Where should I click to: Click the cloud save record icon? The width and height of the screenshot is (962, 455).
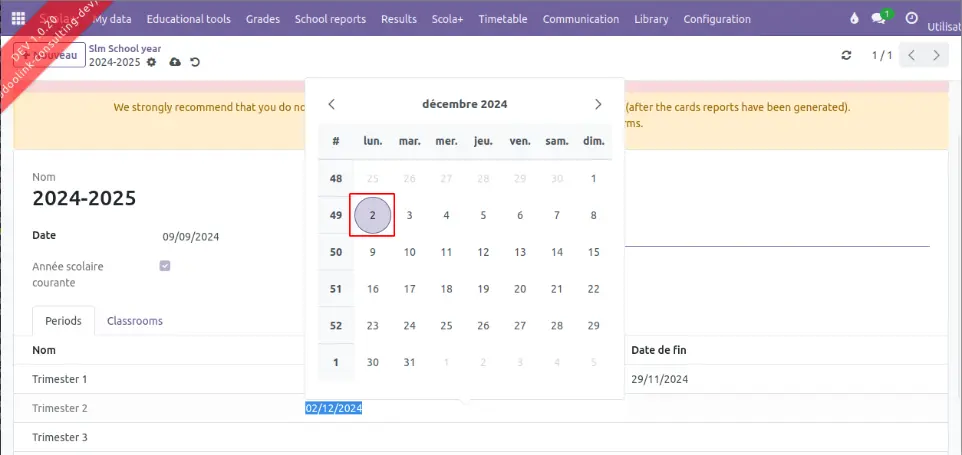[175, 62]
